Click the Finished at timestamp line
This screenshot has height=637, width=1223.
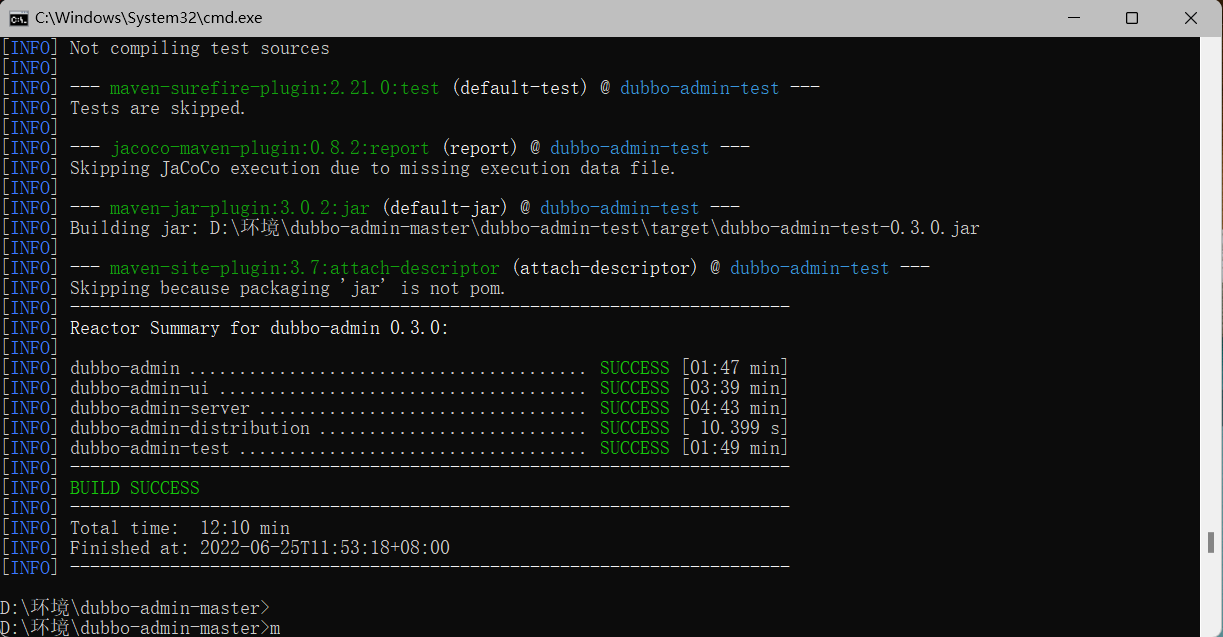[260, 548]
